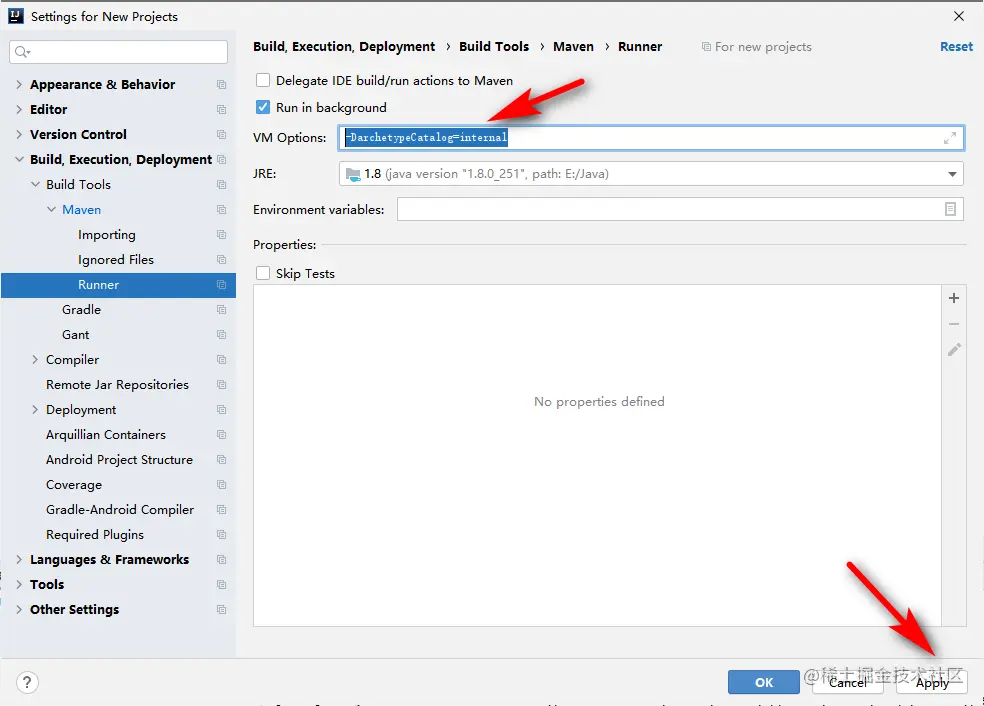Screen dimensions: 984x706
Task: Click the JDK folder icon in JRE field
Action: click(x=353, y=174)
